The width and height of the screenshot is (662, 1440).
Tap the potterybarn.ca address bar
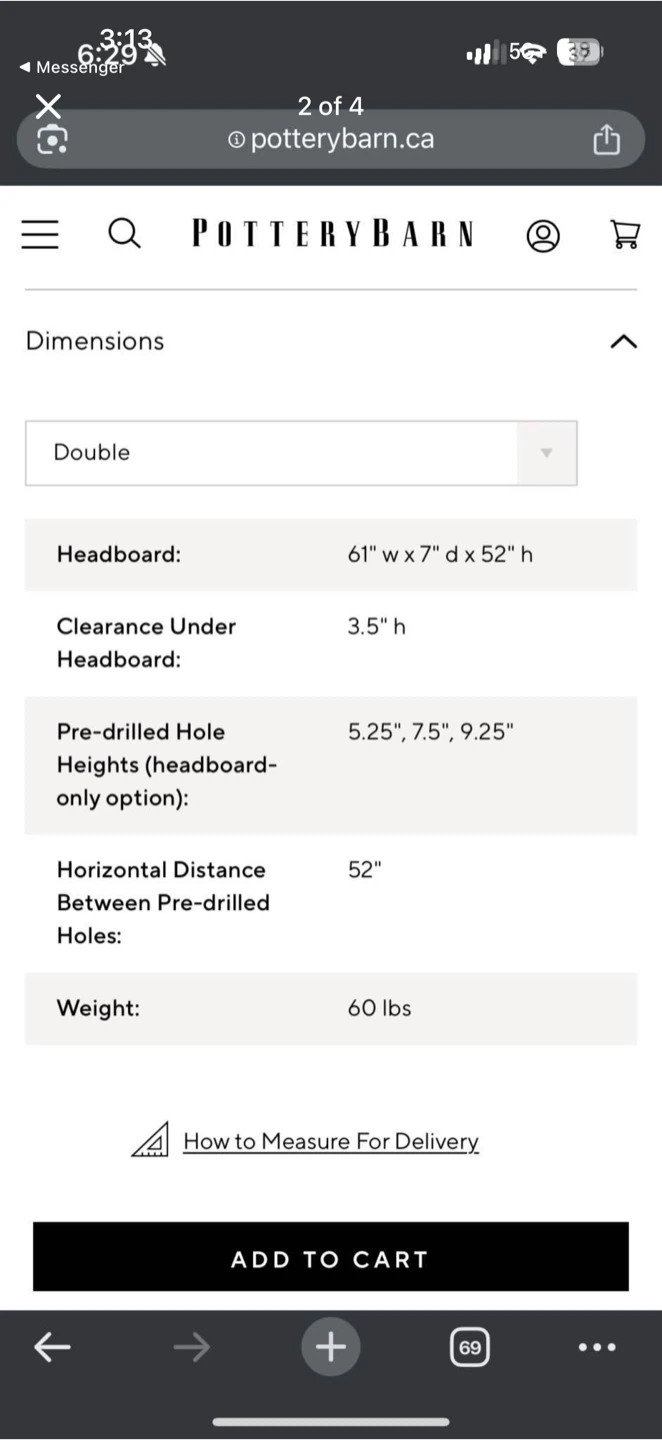coord(331,139)
